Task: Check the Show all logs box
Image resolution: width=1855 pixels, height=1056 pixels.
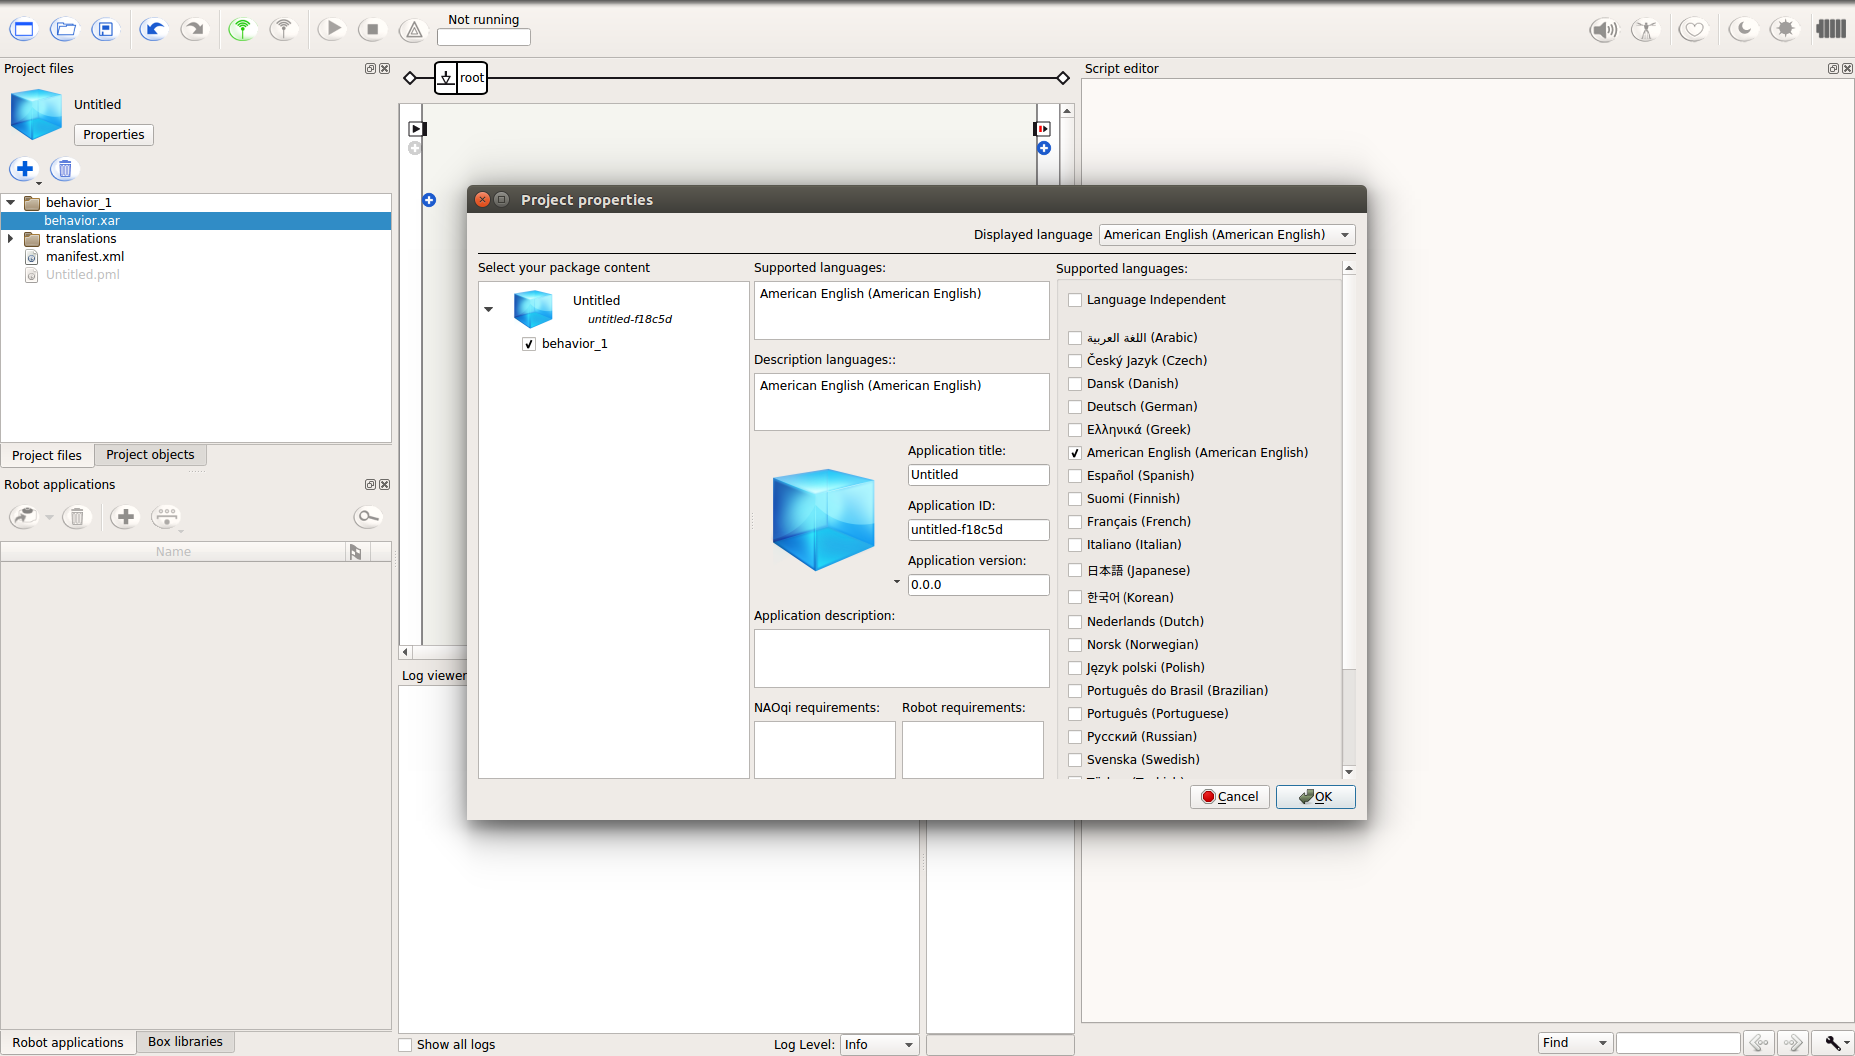Action: (x=405, y=1045)
